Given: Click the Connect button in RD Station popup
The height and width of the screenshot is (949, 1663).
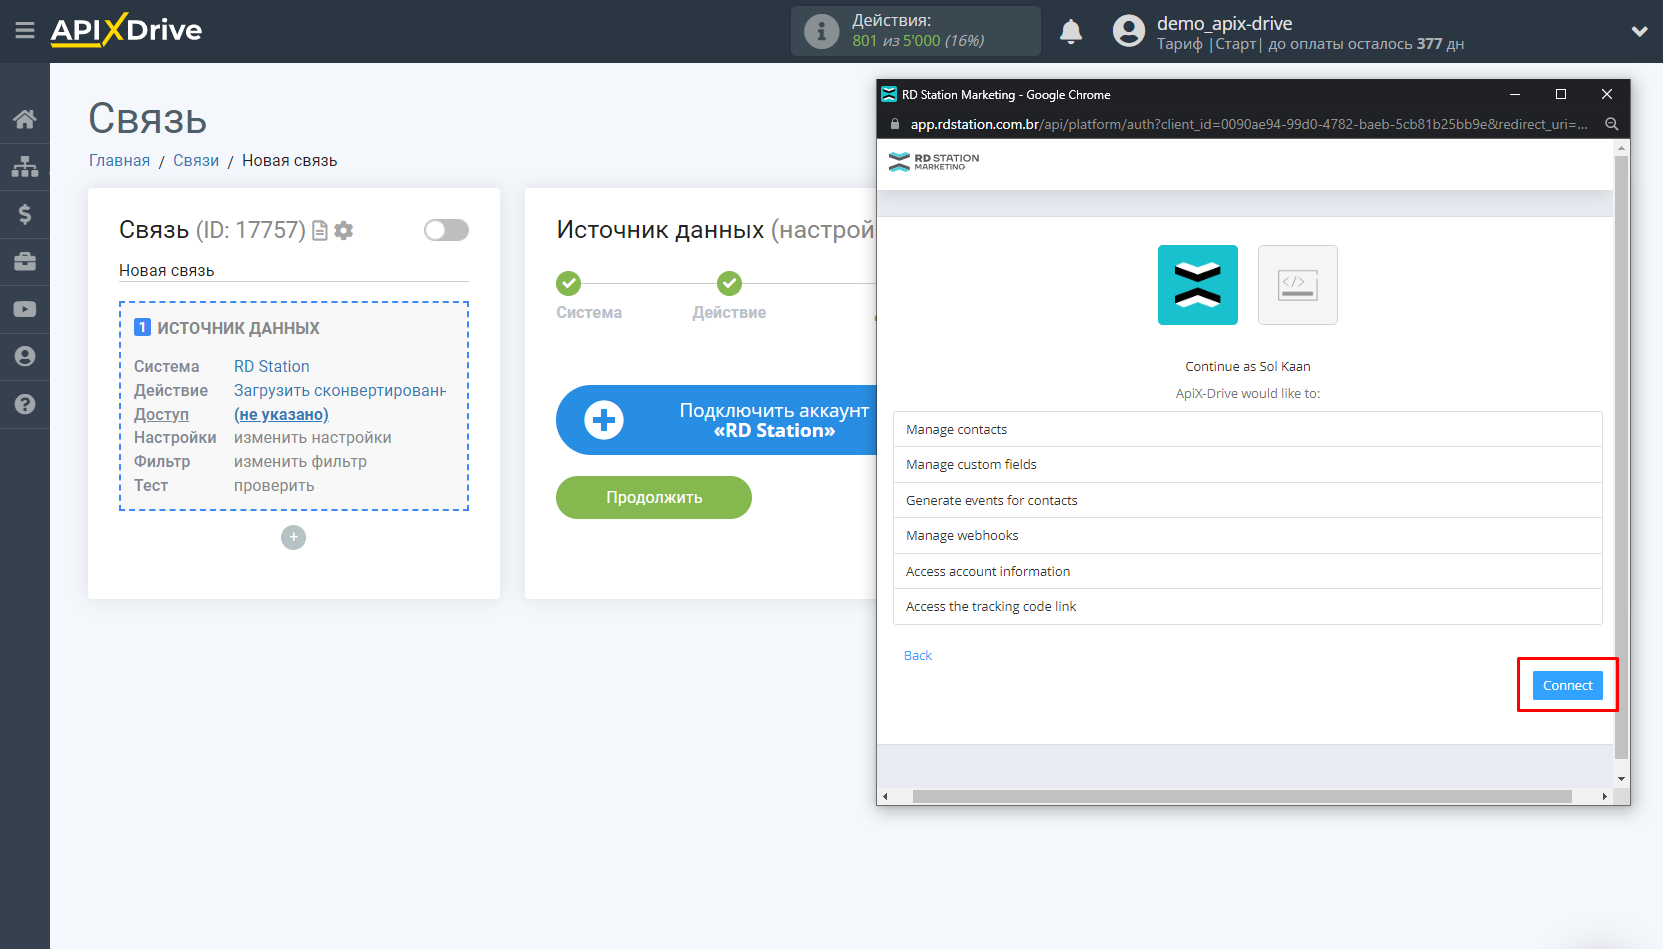Looking at the screenshot, I should (x=1567, y=686).
